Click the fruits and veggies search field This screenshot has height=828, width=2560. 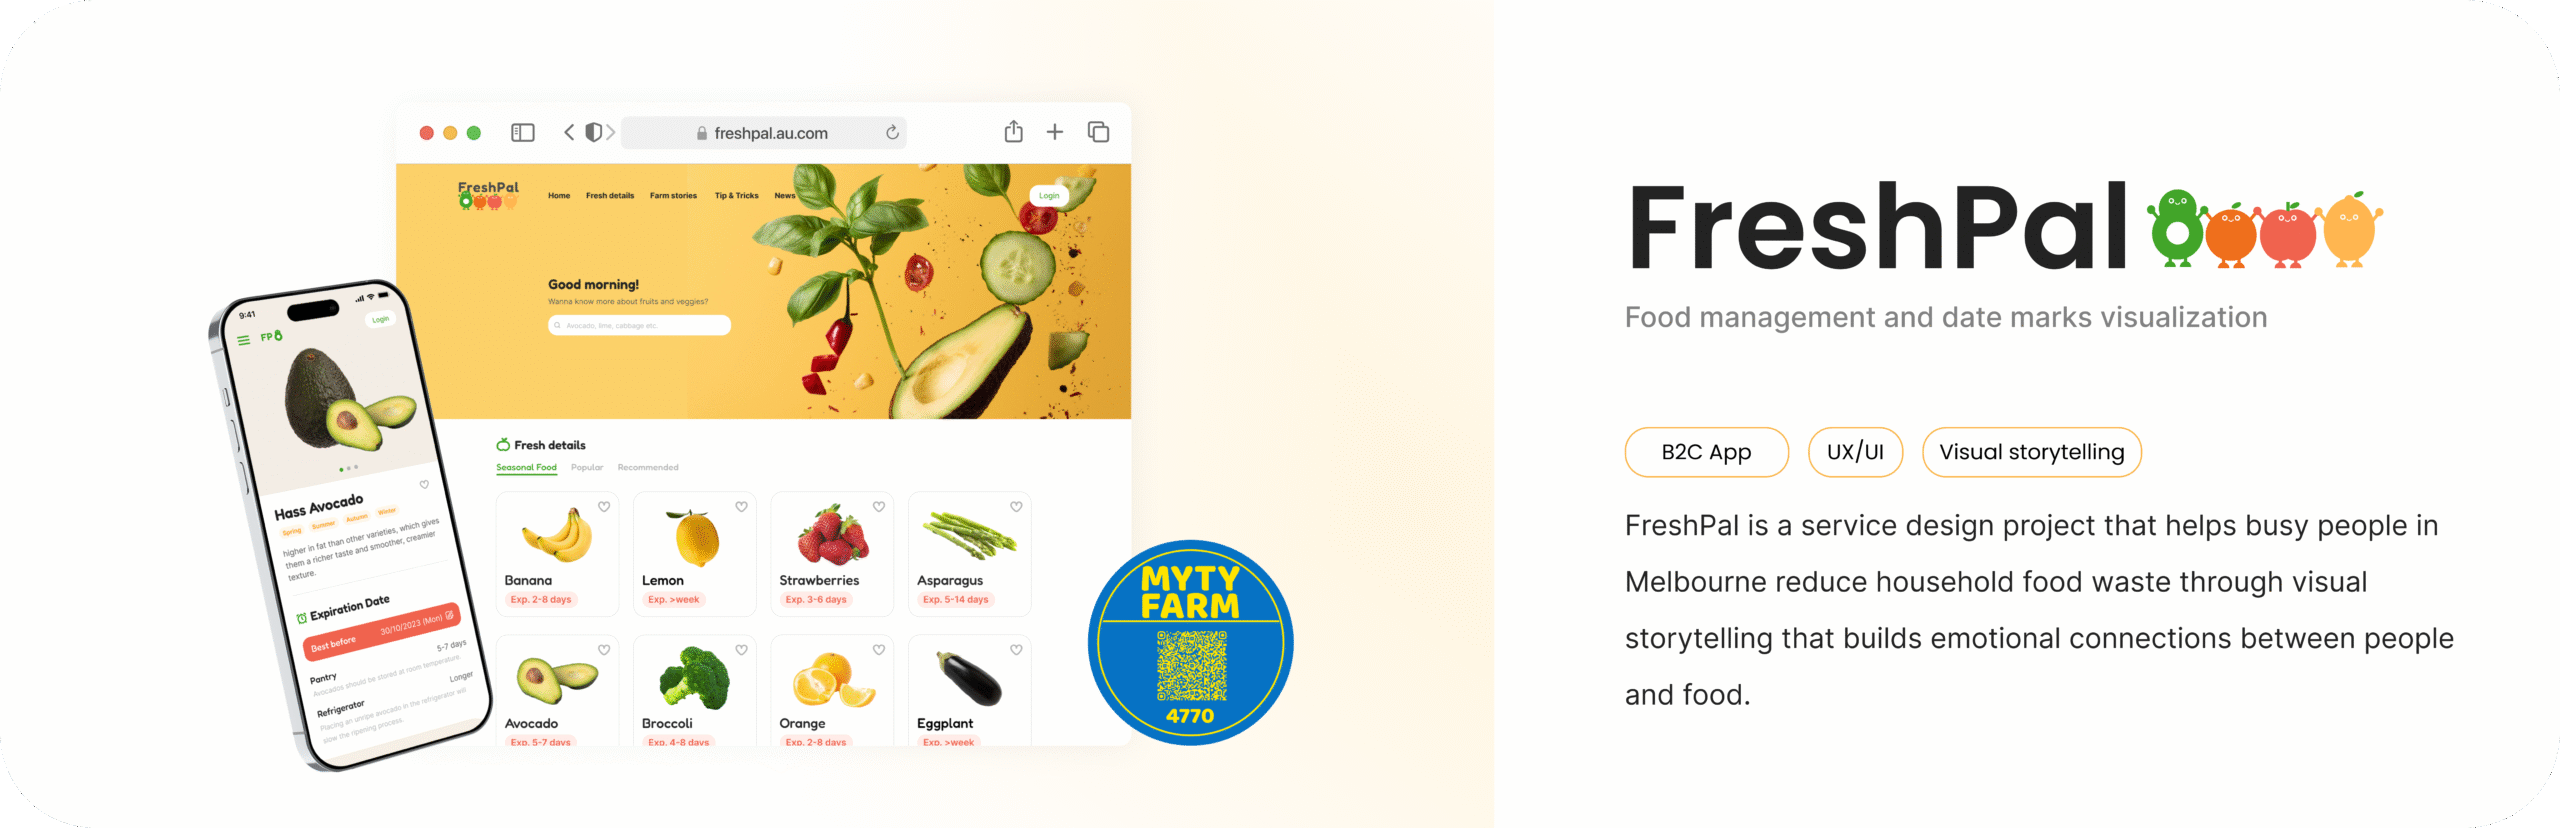[640, 325]
